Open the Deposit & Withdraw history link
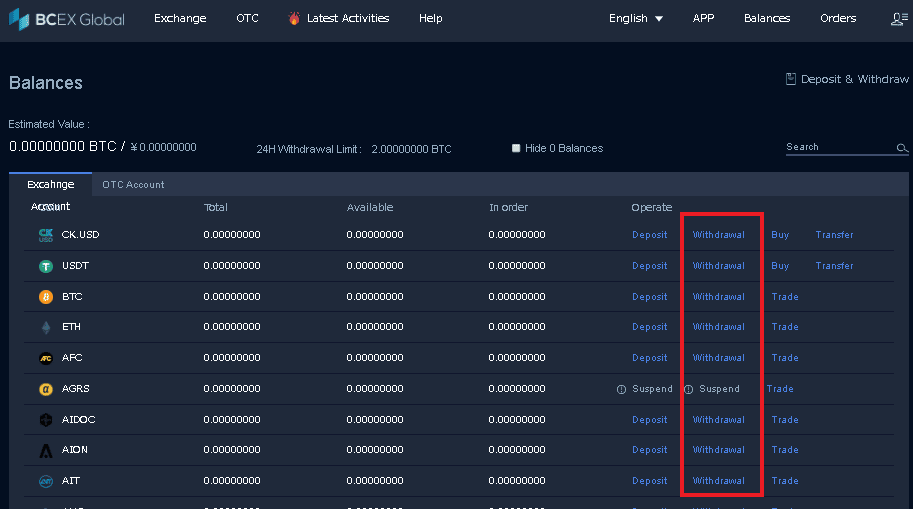 [854, 79]
